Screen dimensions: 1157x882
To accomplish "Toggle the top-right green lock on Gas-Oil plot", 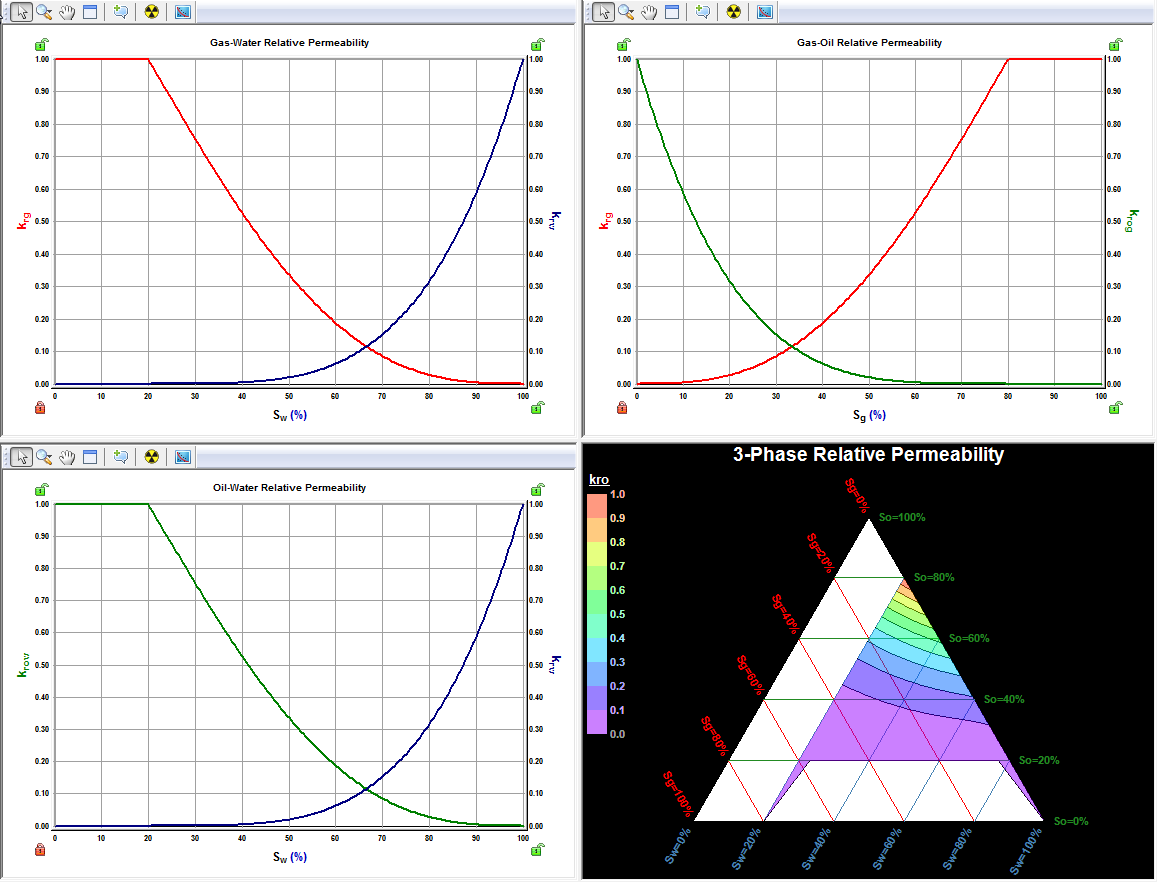I will click(x=1115, y=45).
